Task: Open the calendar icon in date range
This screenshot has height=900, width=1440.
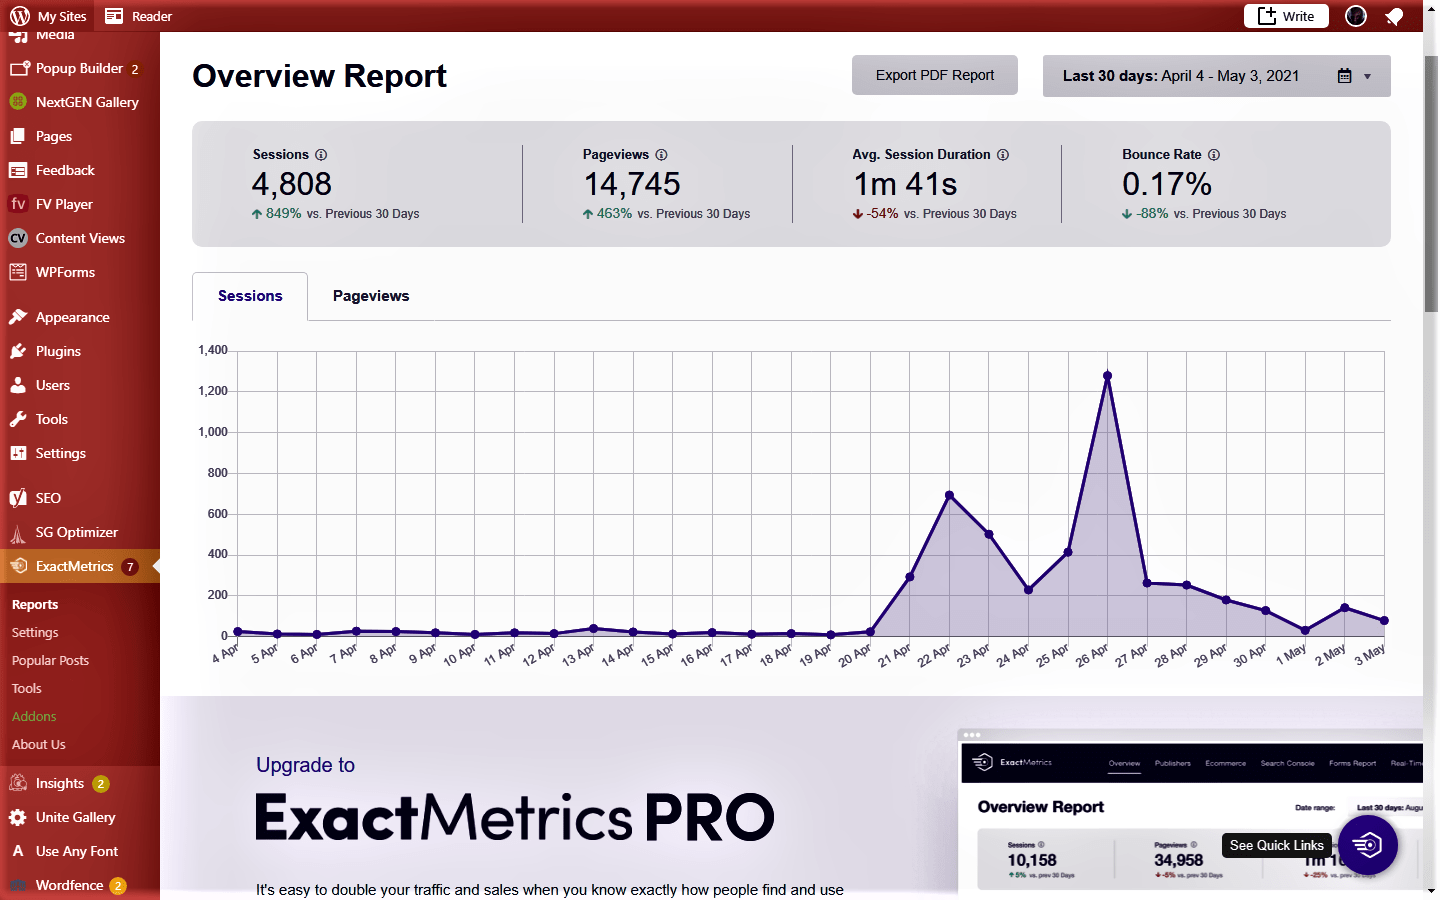Action: tap(1345, 76)
